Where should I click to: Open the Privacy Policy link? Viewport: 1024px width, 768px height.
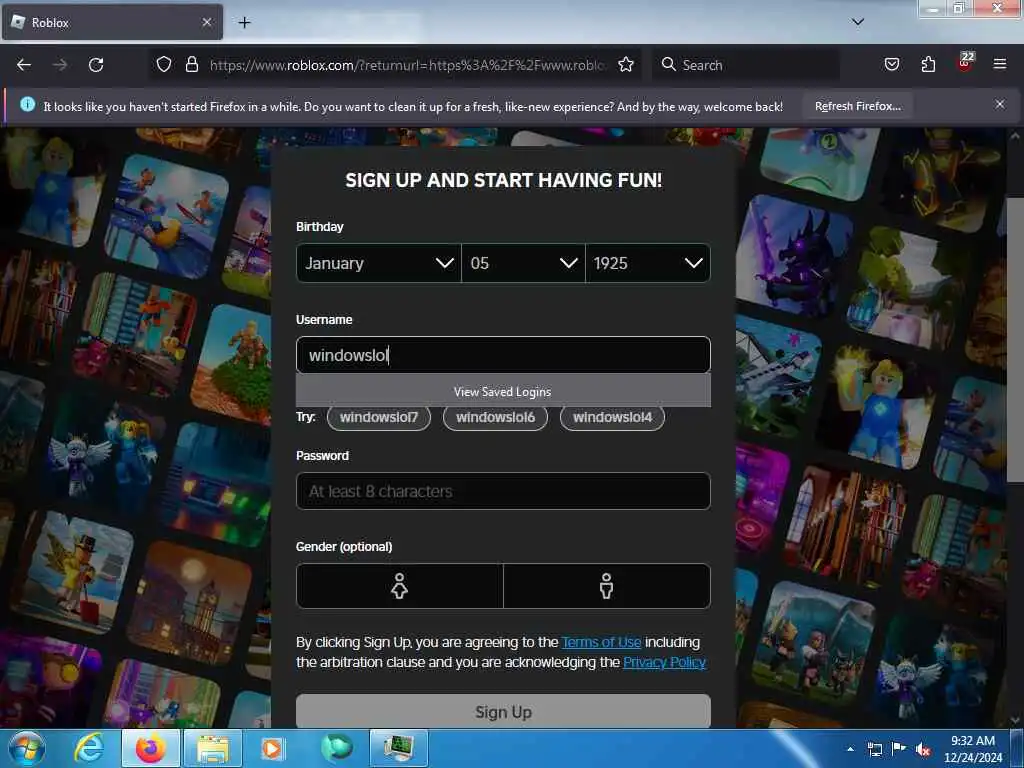click(x=664, y=662)
